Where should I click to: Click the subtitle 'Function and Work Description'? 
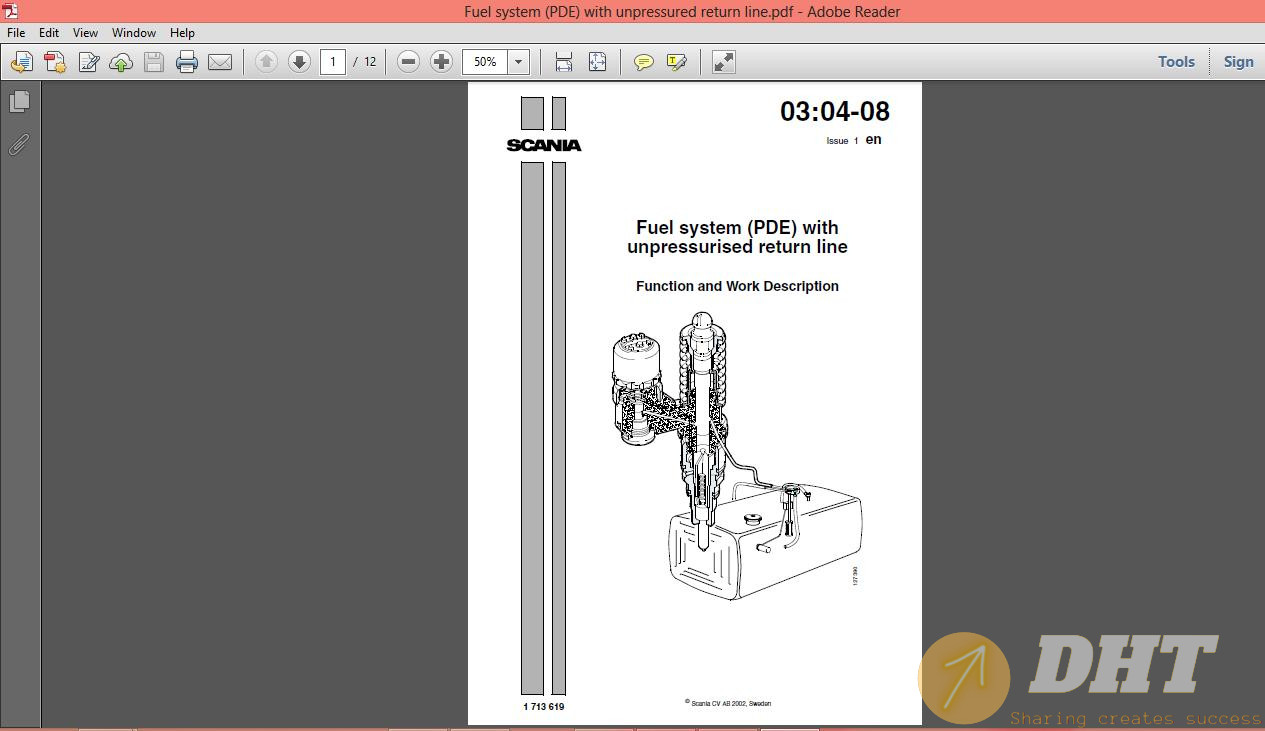point(737,286)
